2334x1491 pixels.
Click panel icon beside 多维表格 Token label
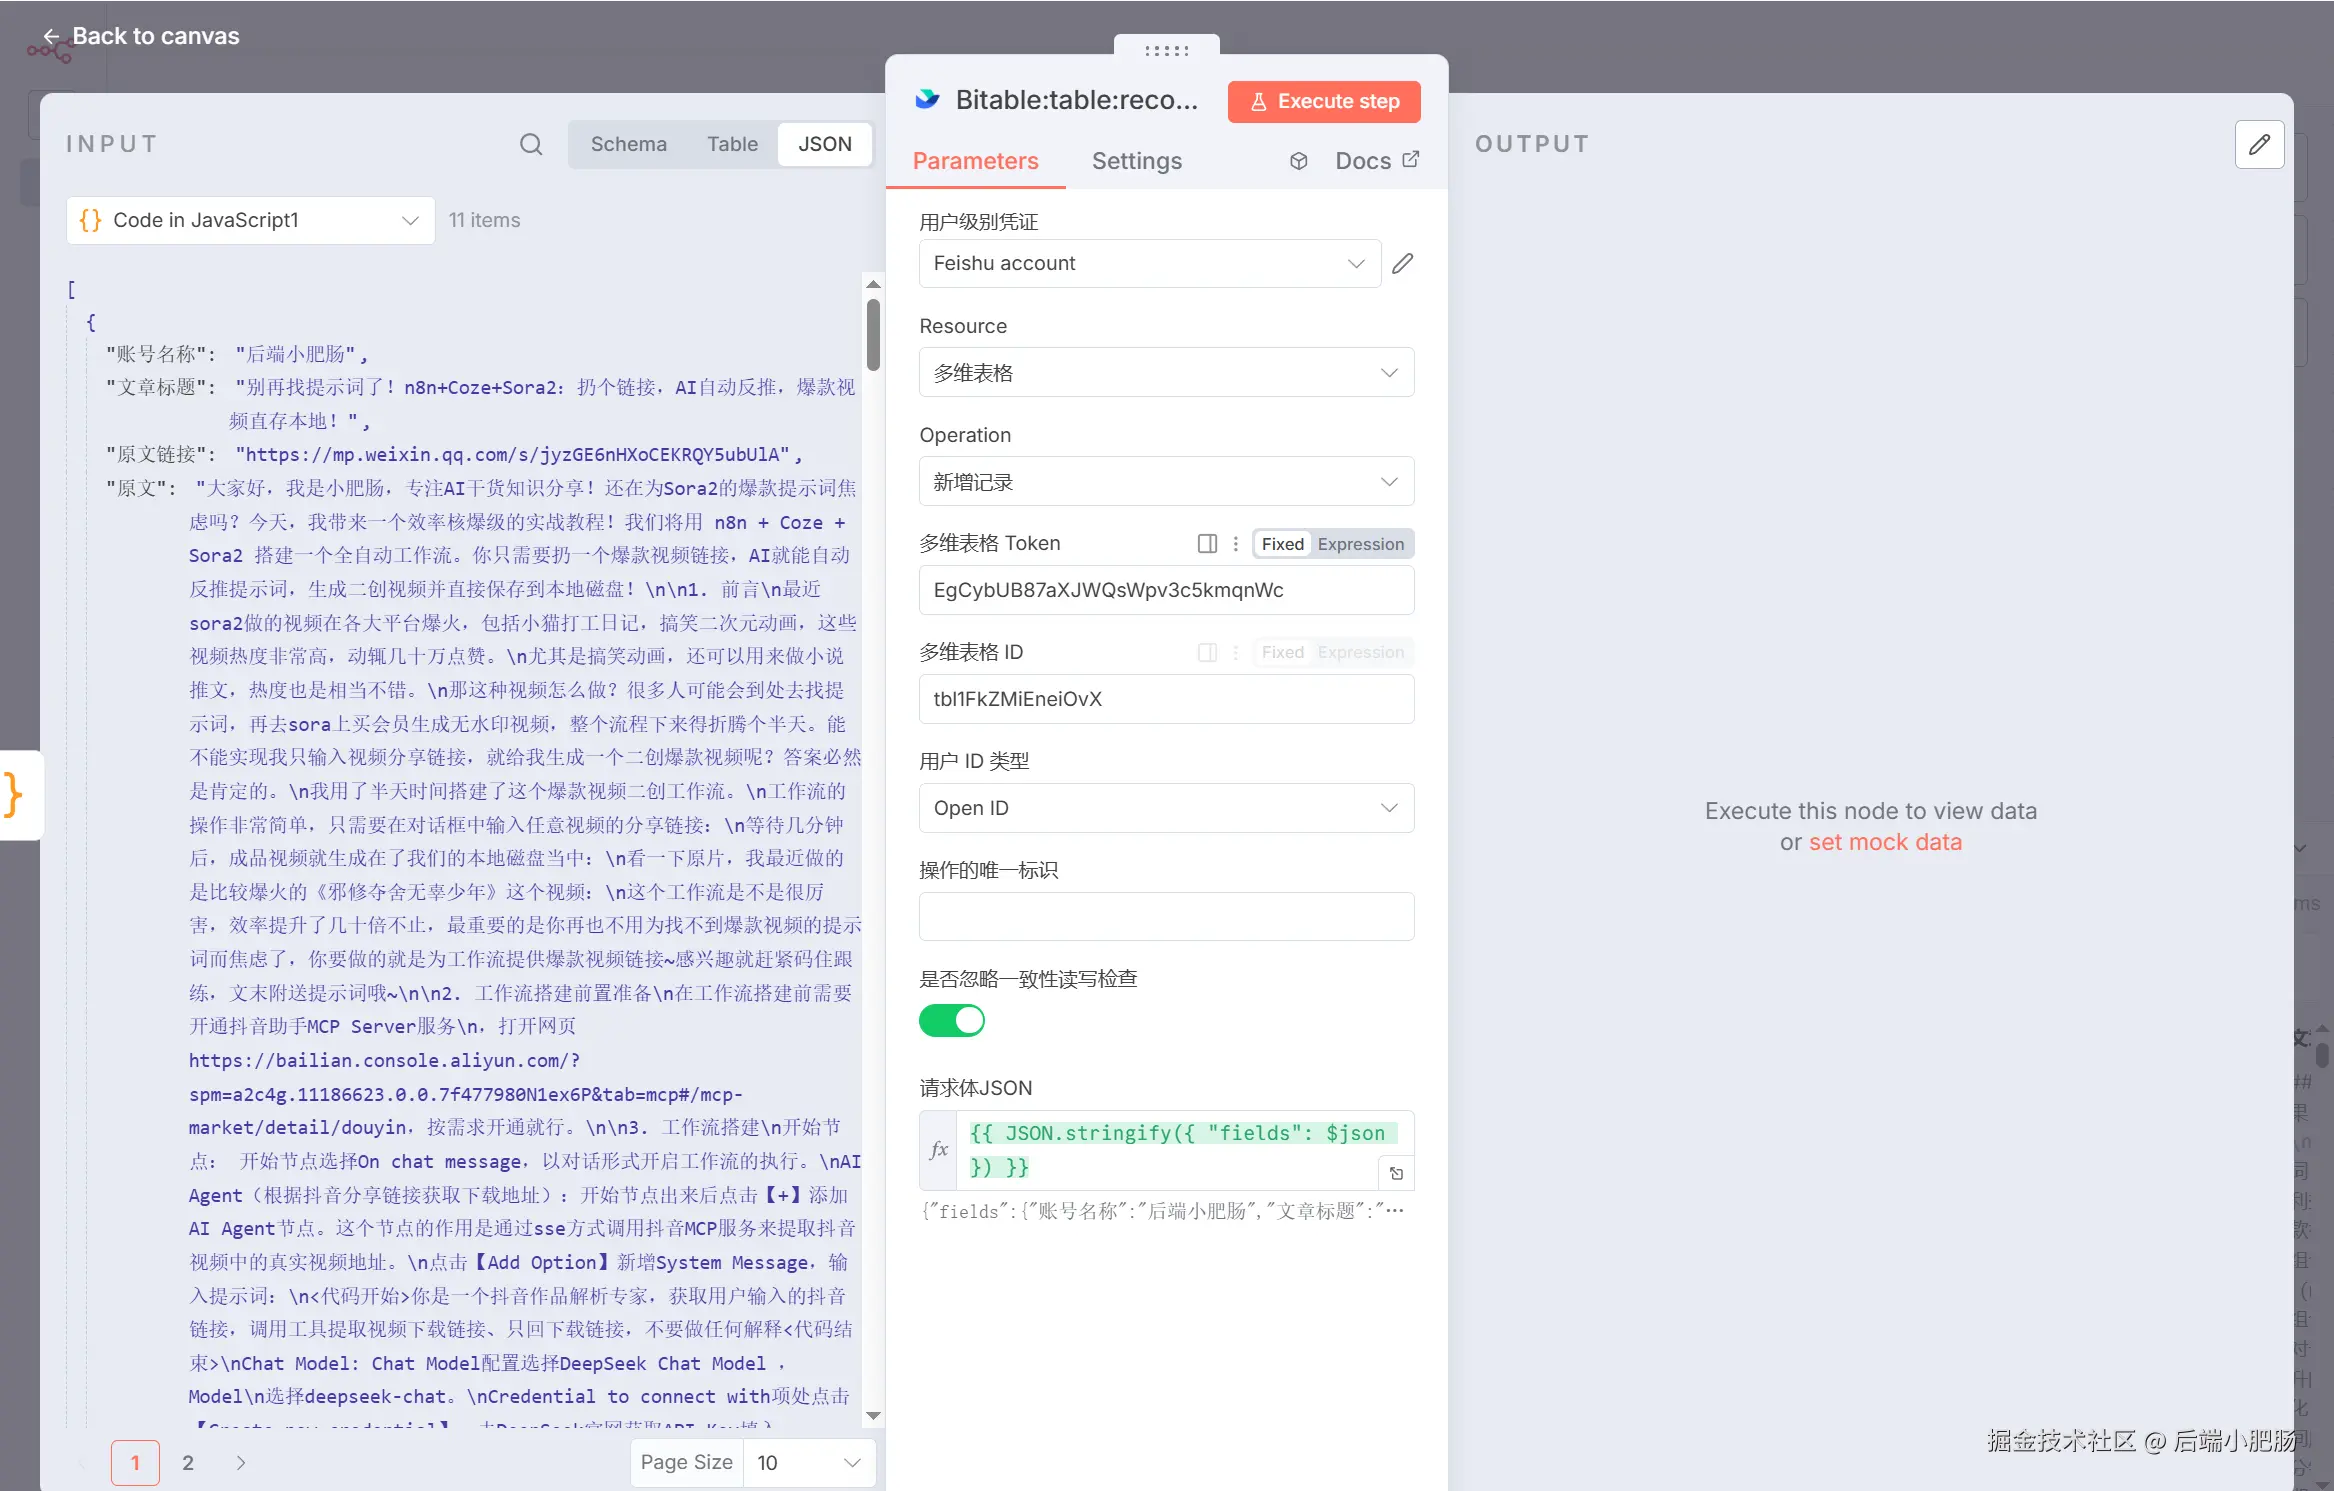coord(1207,543)
